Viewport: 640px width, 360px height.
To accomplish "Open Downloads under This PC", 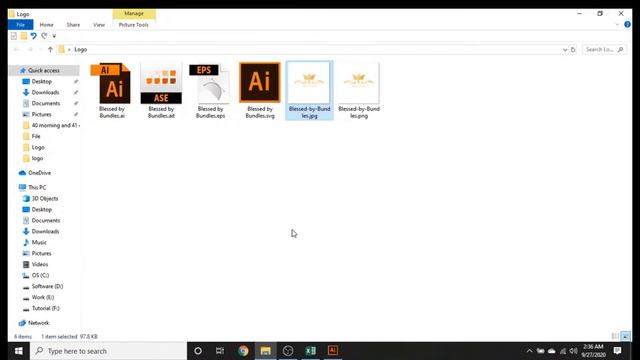I will pos(45,231).
